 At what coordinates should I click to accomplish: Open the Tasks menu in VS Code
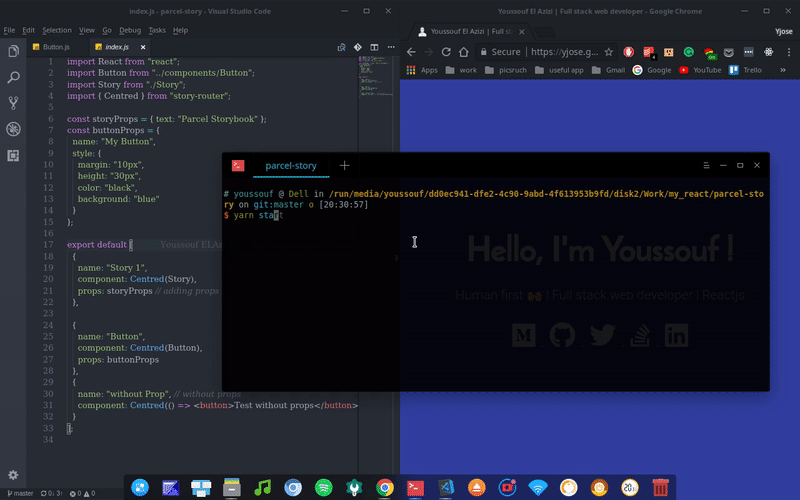coord(157,30)
